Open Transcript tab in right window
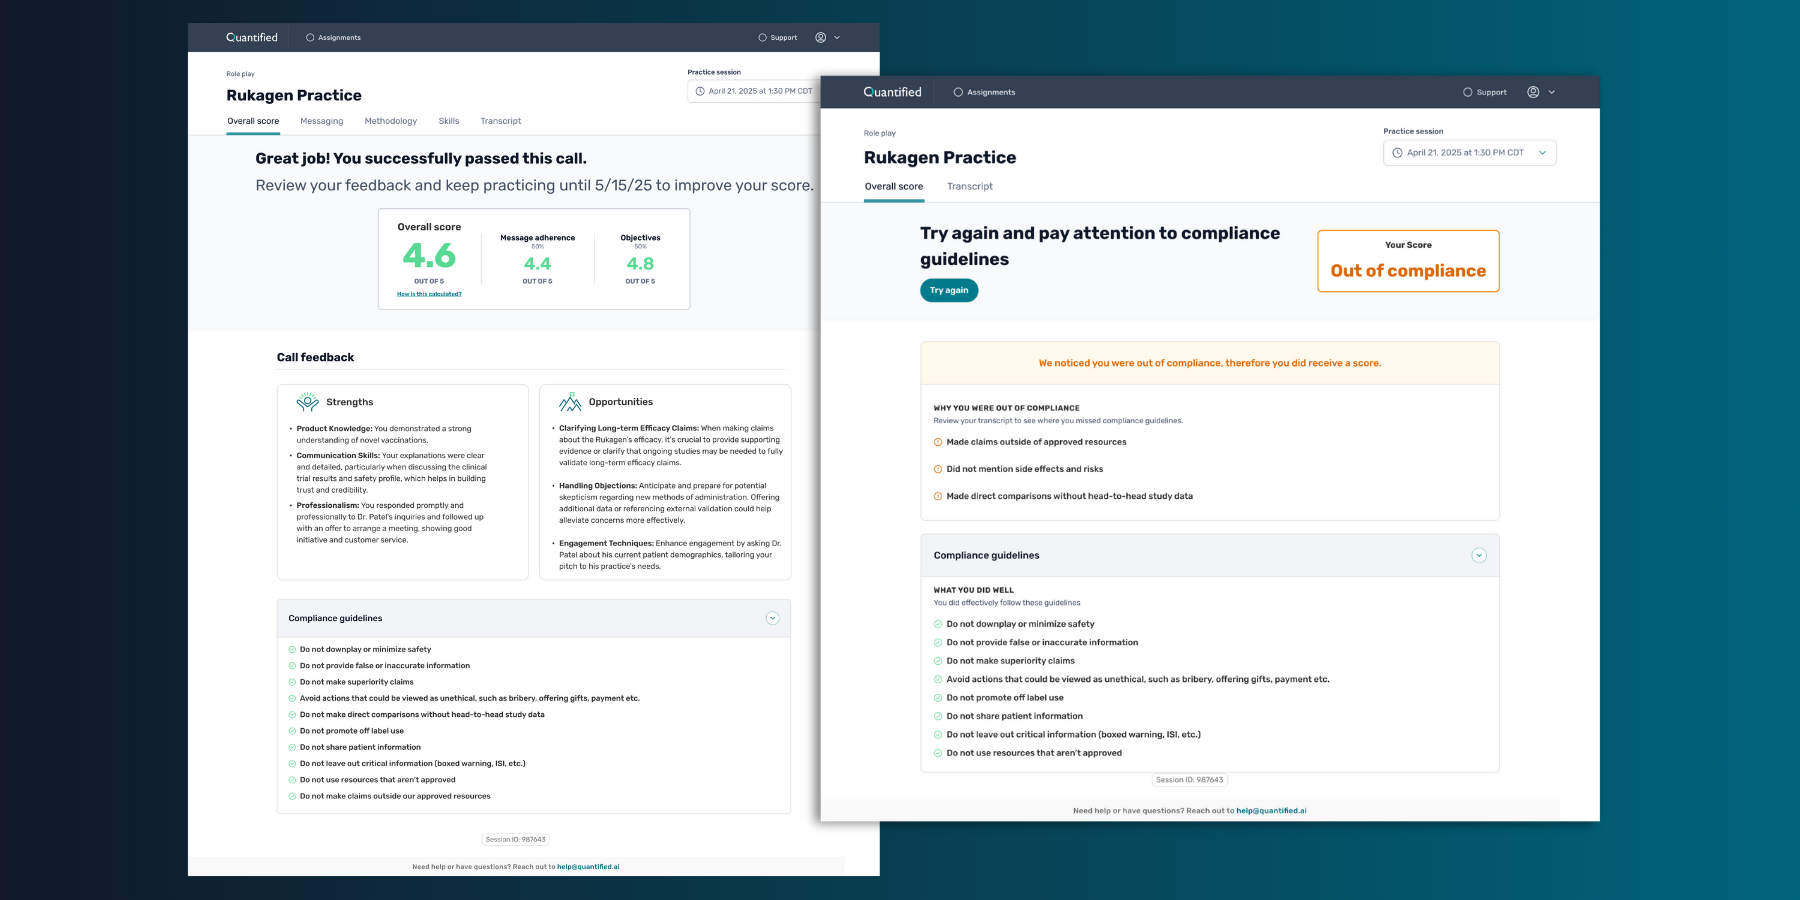The width and height of the screenshot is (1800, 900). coord(970,186)
